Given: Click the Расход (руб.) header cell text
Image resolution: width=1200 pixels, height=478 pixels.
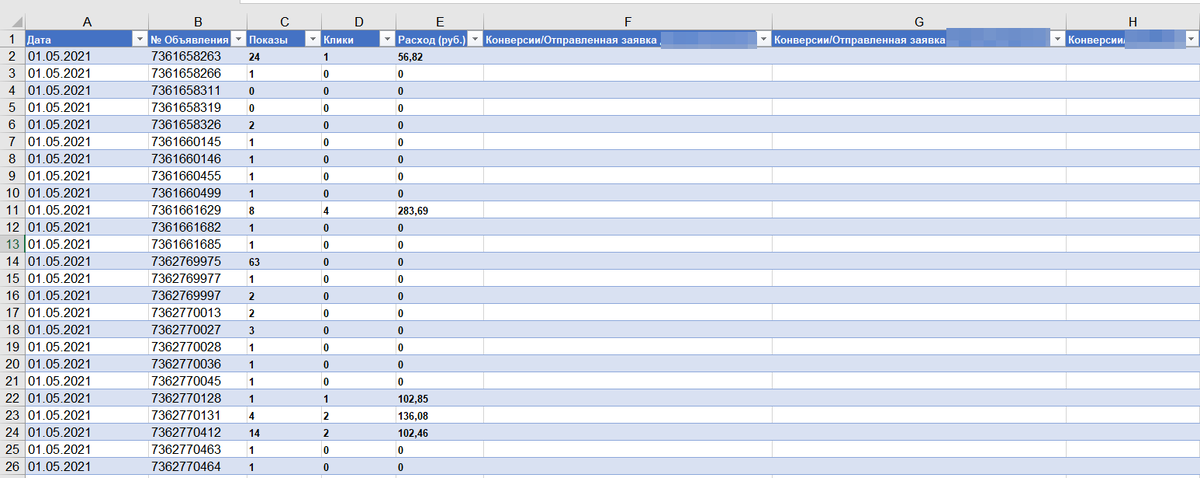Looking at the screenshot, I should [x=433, y=40].
